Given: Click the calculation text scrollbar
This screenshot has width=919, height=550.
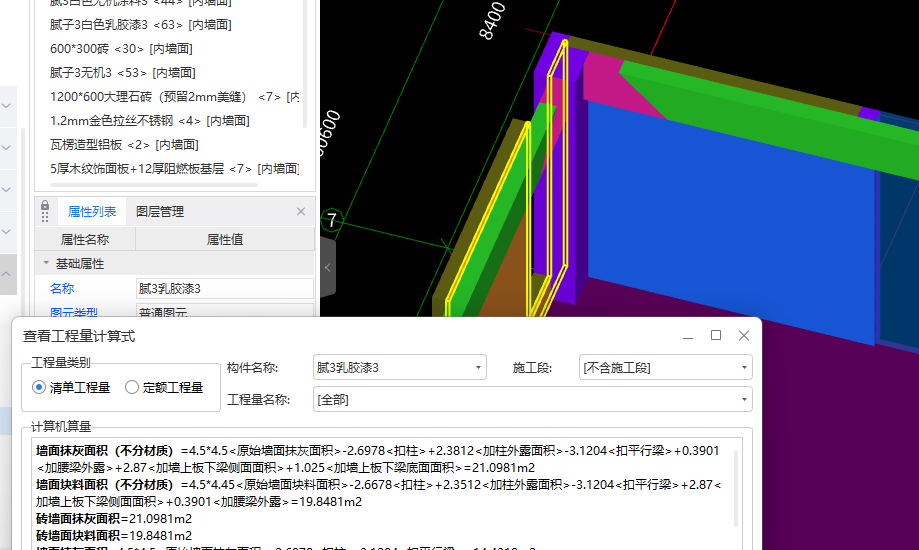Looking at the screenshot, I should coord(736,488).
